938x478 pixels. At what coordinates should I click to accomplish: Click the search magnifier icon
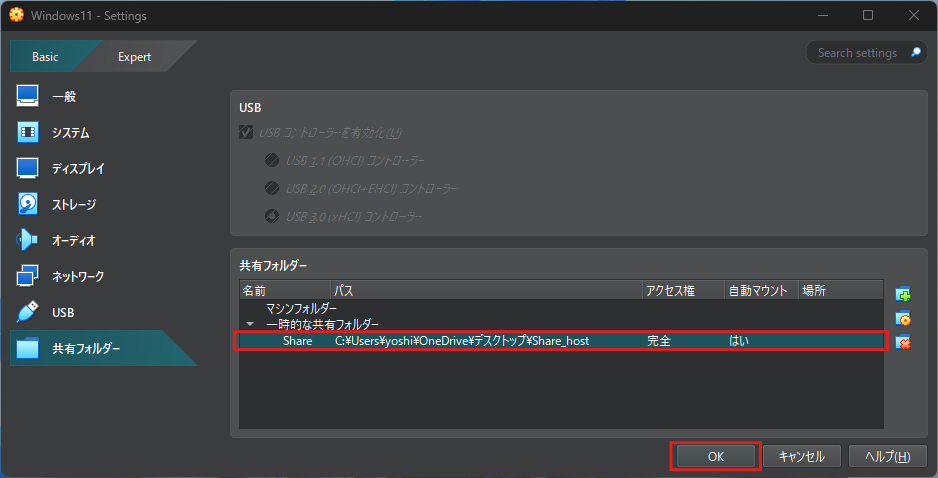pyautogui.click(x=915, y=53)
